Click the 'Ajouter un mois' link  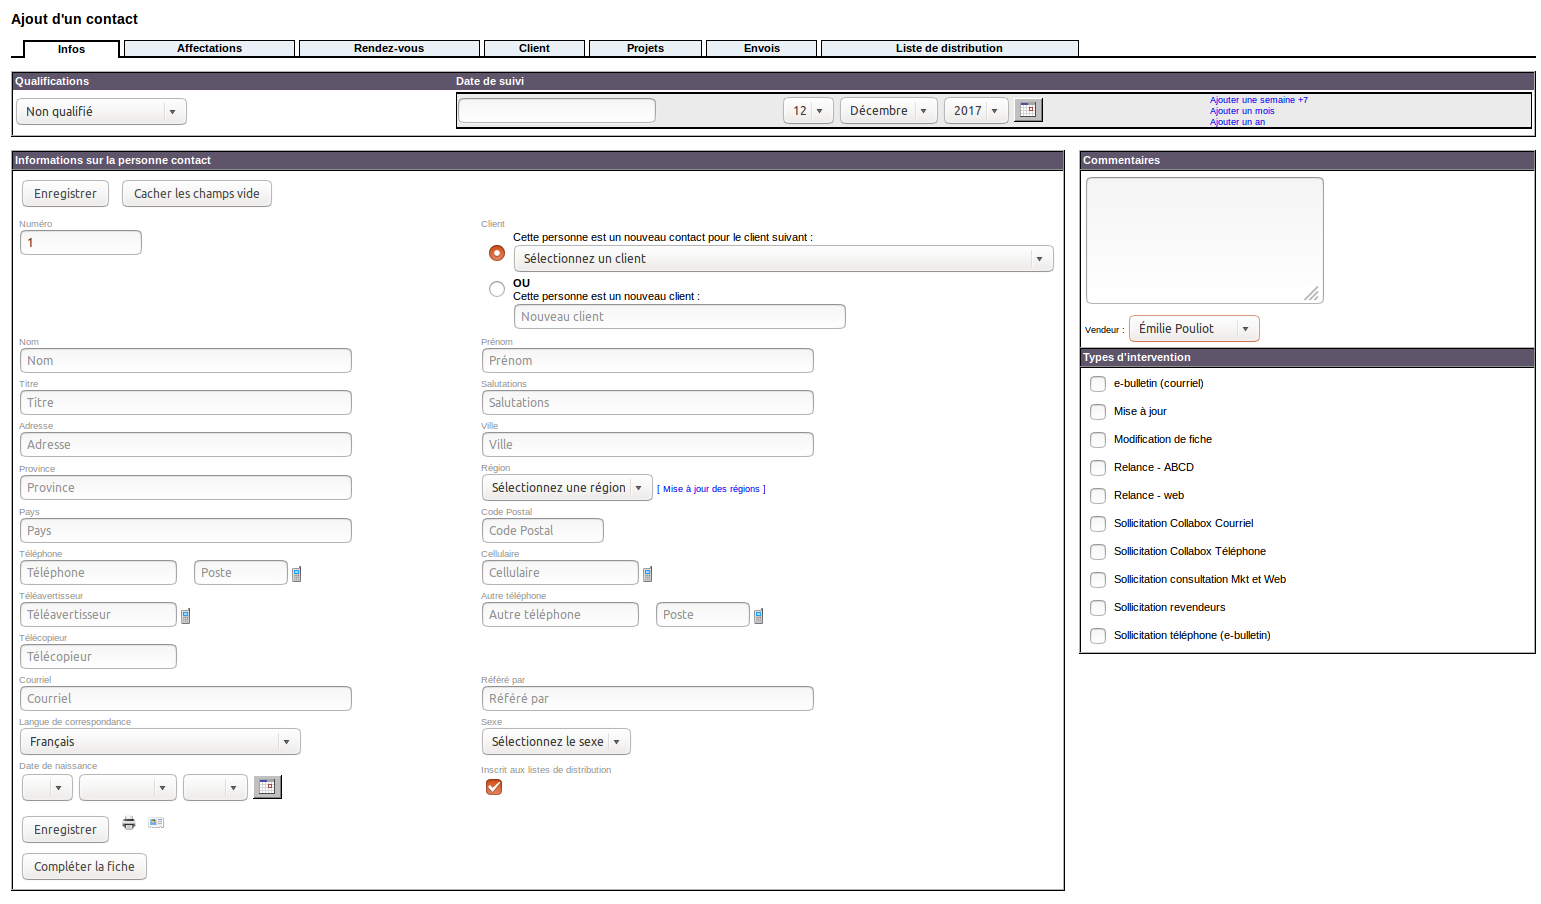coord(1242,111)
